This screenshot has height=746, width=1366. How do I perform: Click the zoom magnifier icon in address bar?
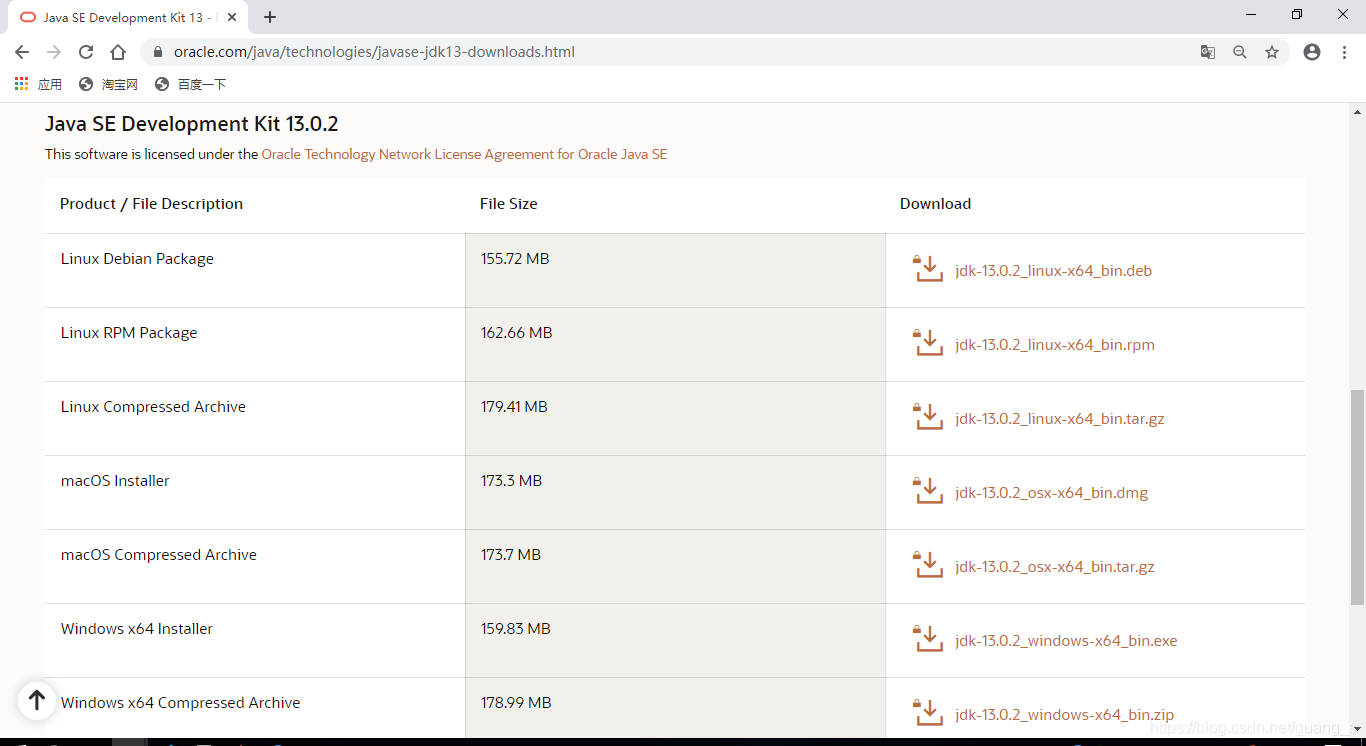pos(1240,52)
